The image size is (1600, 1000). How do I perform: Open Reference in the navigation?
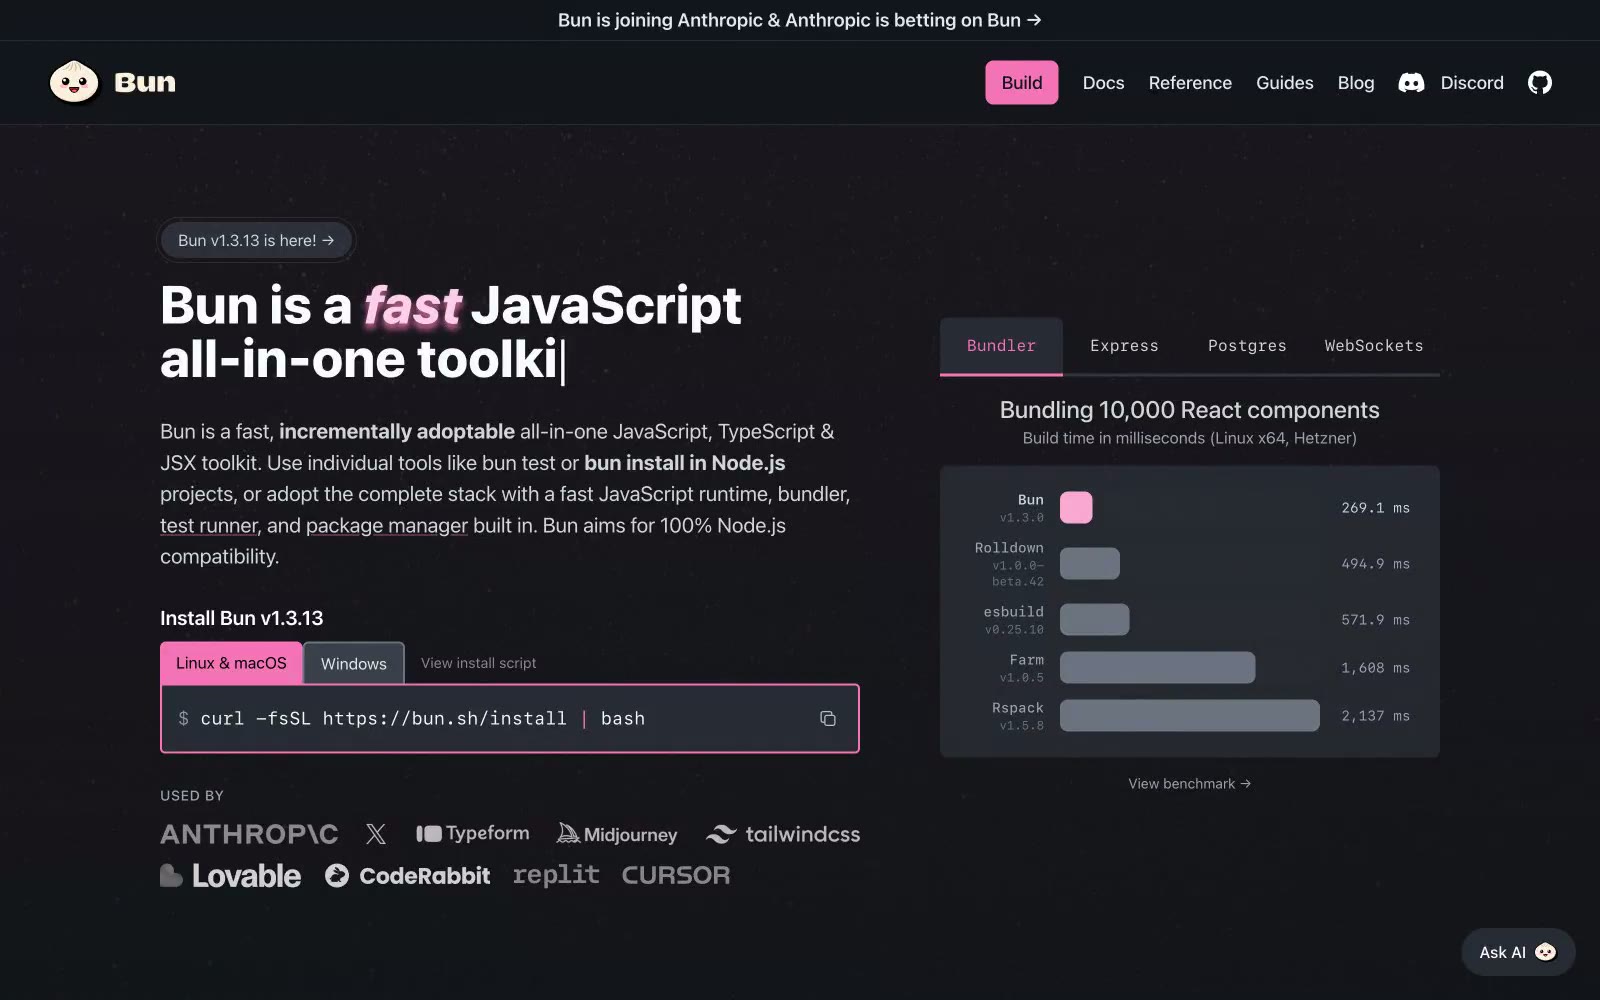[1190, 83]
